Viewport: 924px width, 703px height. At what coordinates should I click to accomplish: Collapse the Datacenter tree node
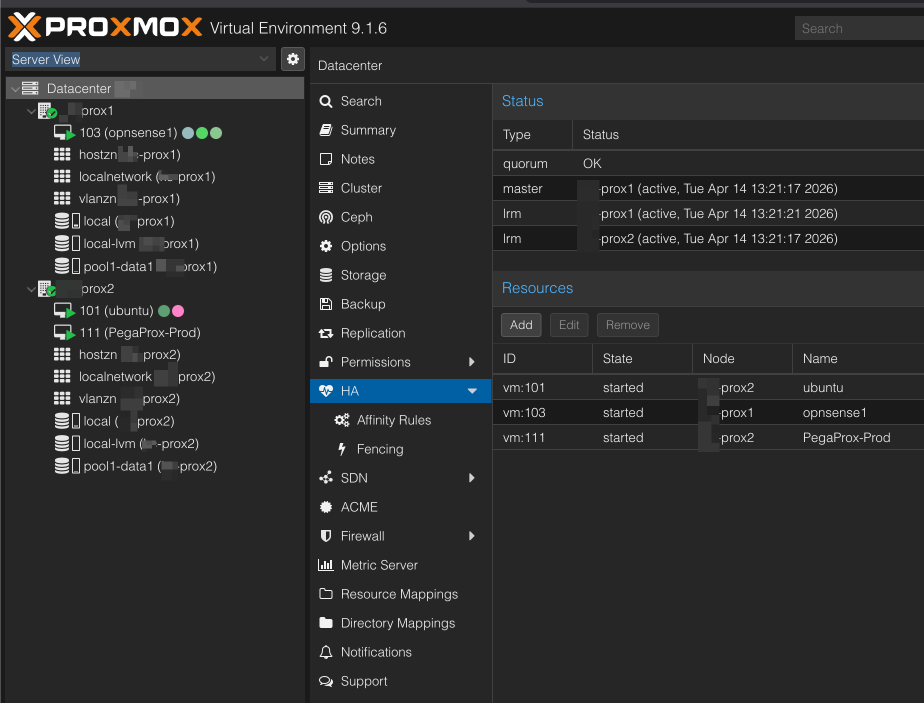(x=15, y=88)
